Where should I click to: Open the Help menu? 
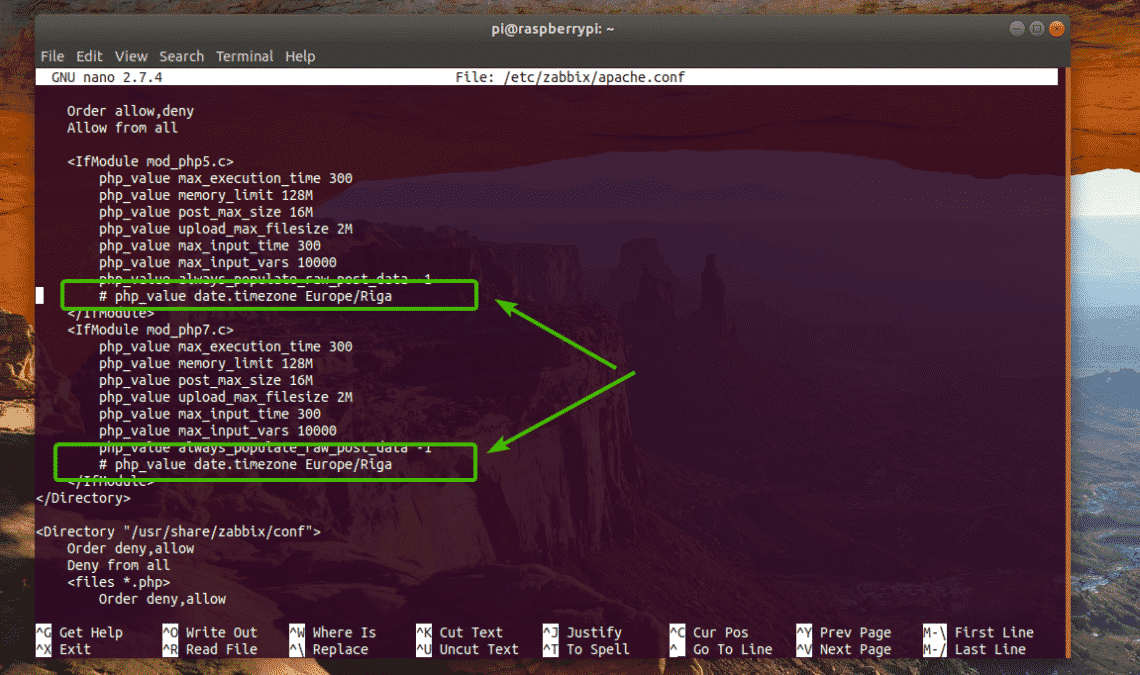(300, 56)
